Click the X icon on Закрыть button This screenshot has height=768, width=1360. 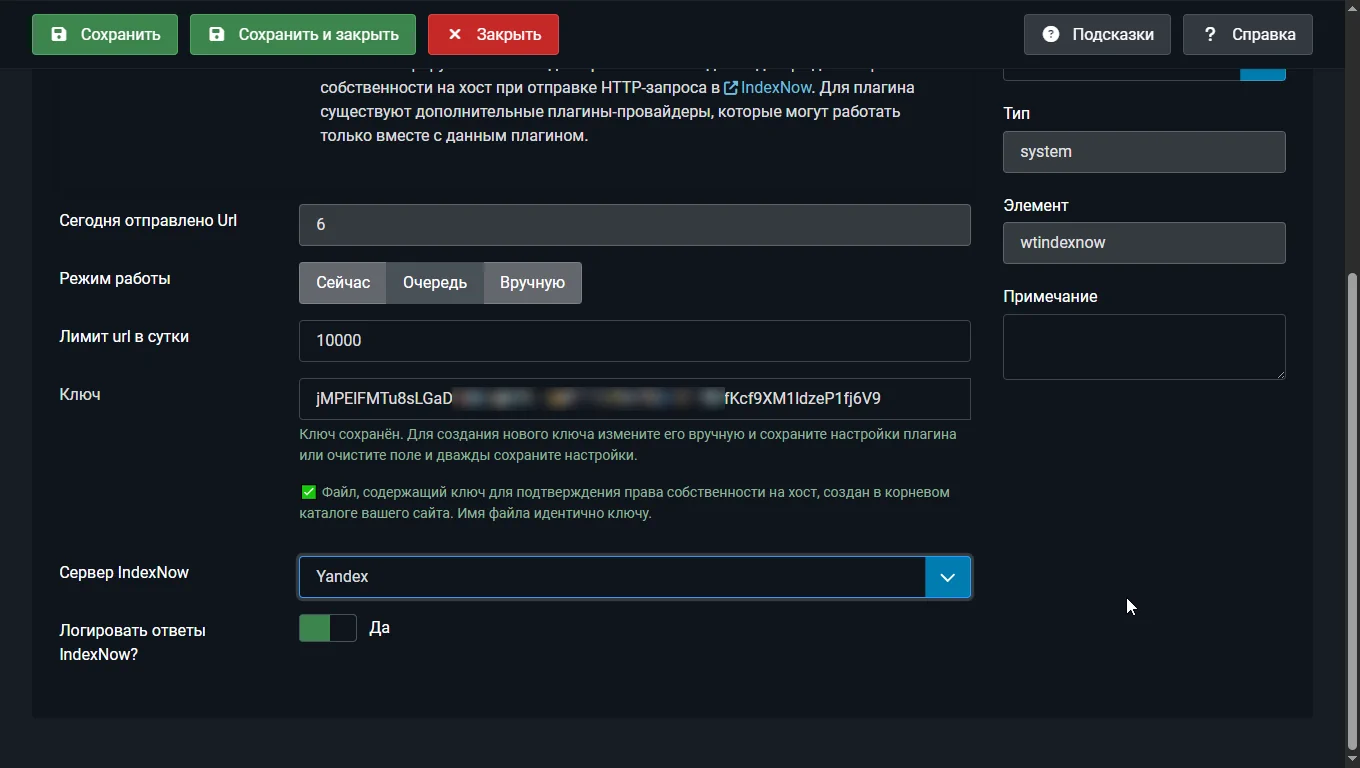455,34
